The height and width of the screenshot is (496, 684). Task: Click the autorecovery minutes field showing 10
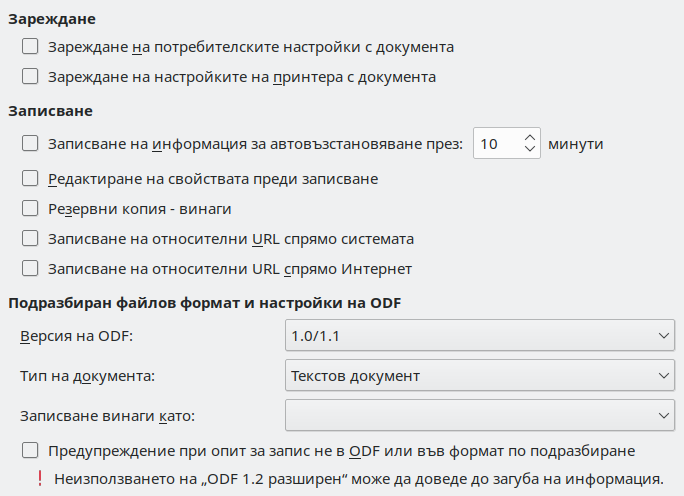pos(495,144)
